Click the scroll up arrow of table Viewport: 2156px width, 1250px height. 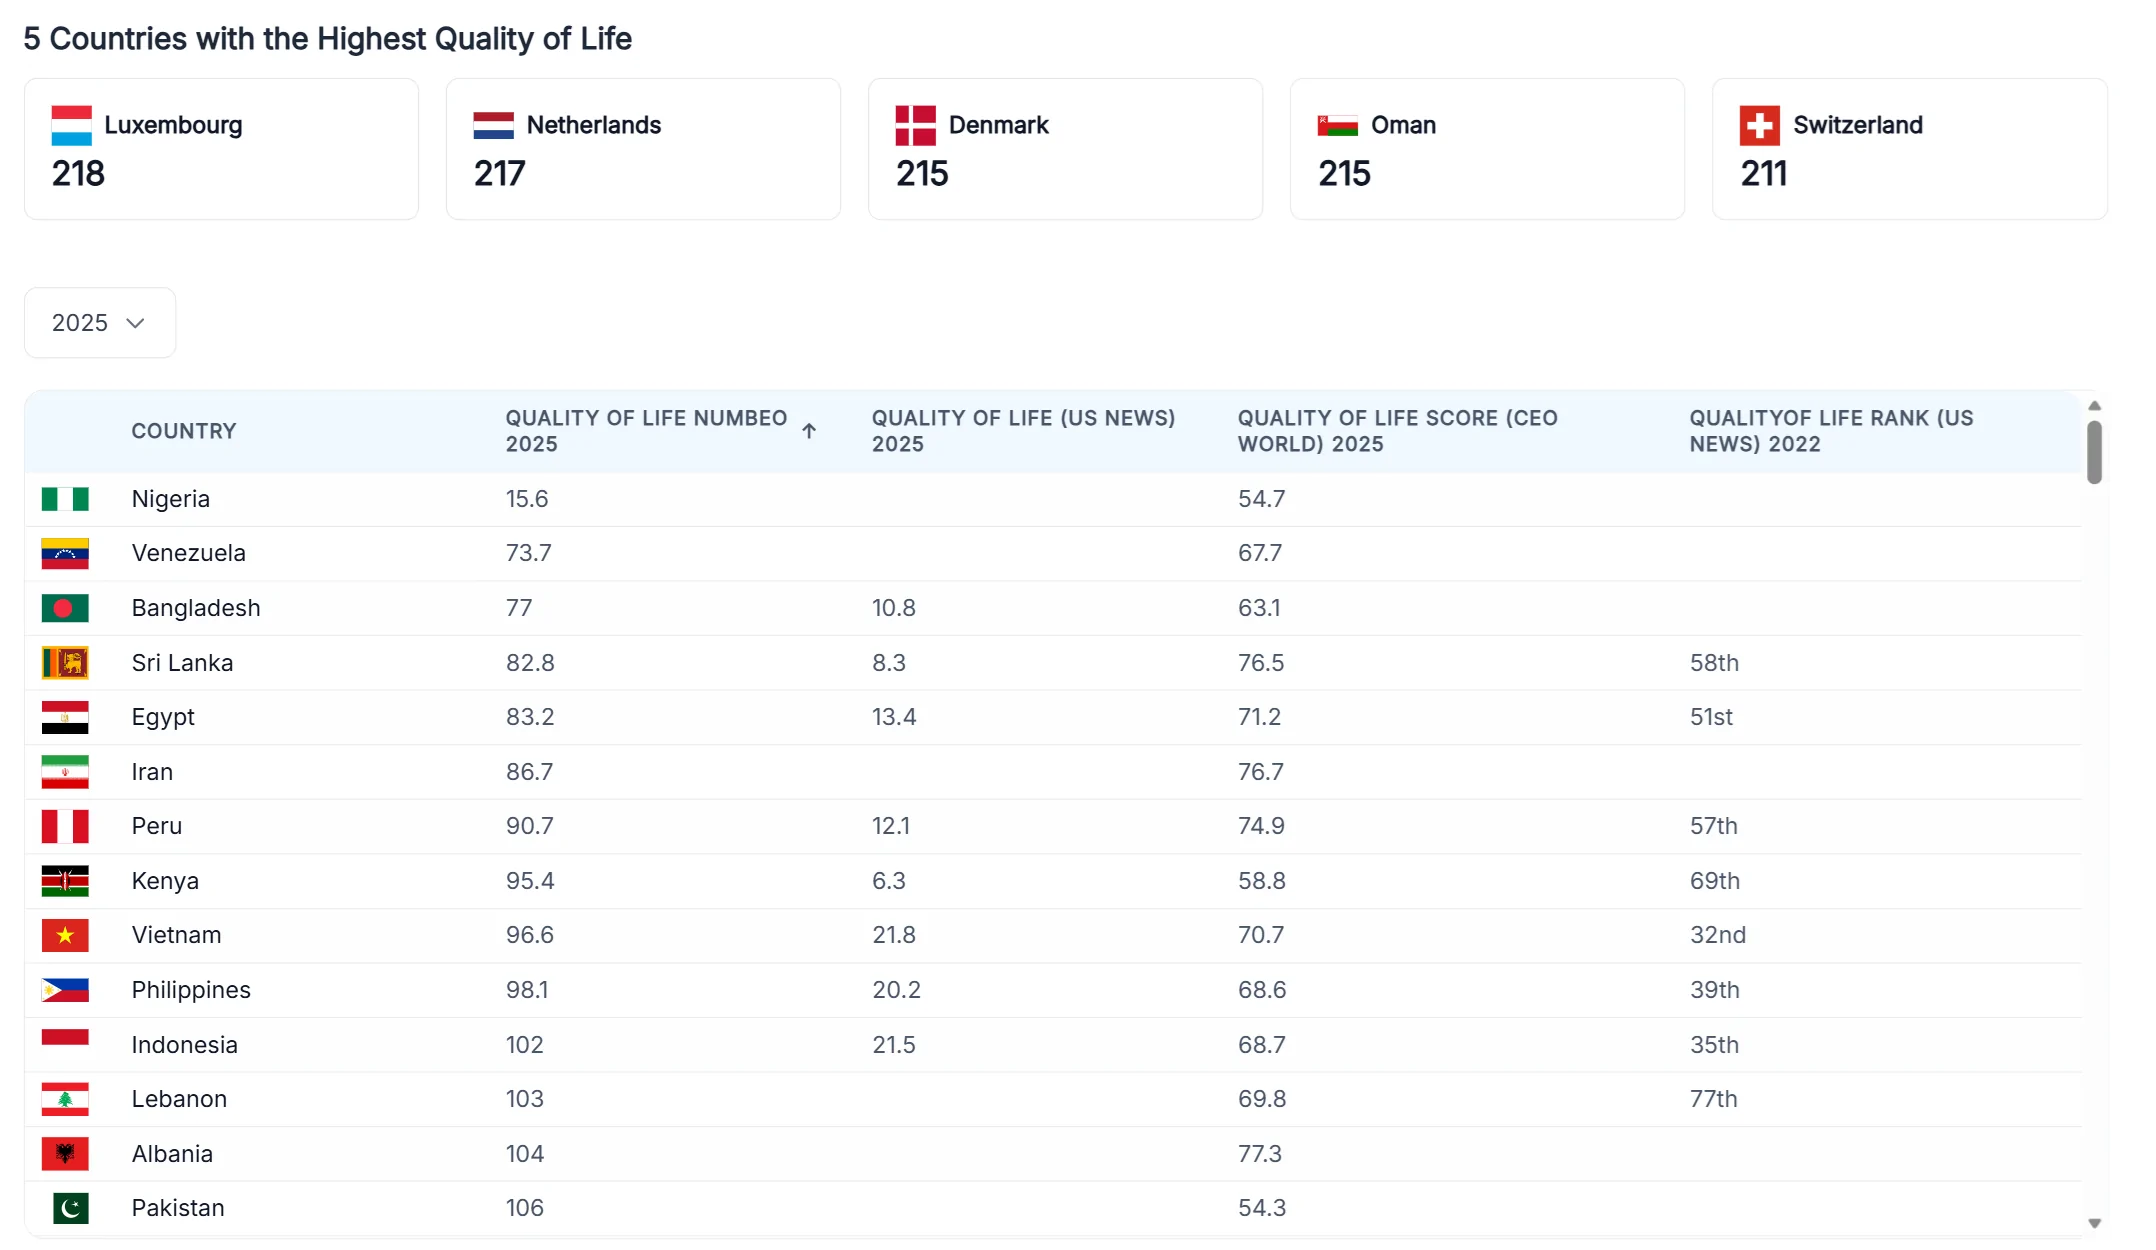[x=2094, y=406]
